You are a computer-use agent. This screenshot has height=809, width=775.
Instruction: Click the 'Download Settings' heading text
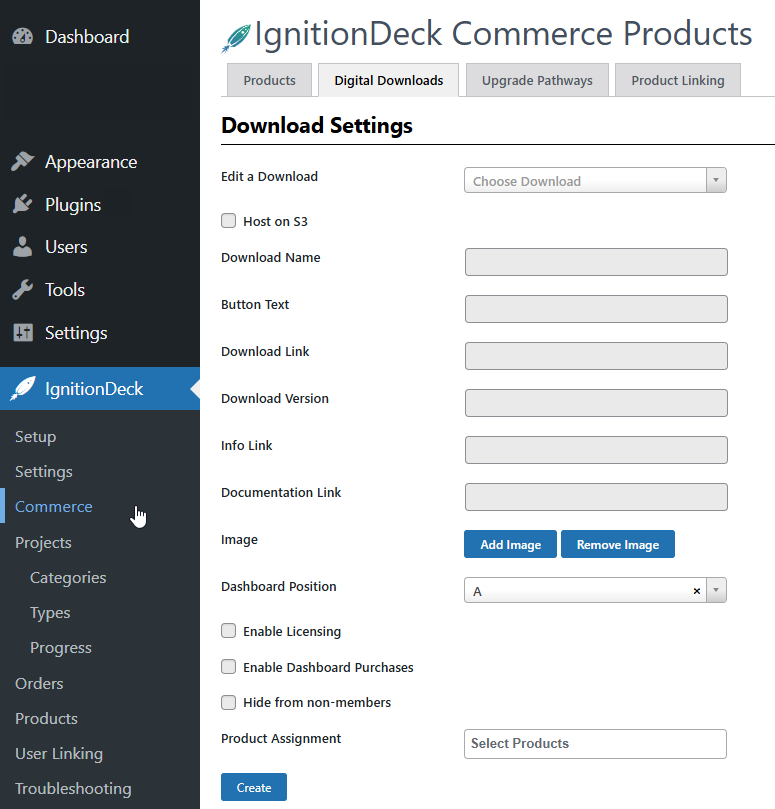(317, 125)
